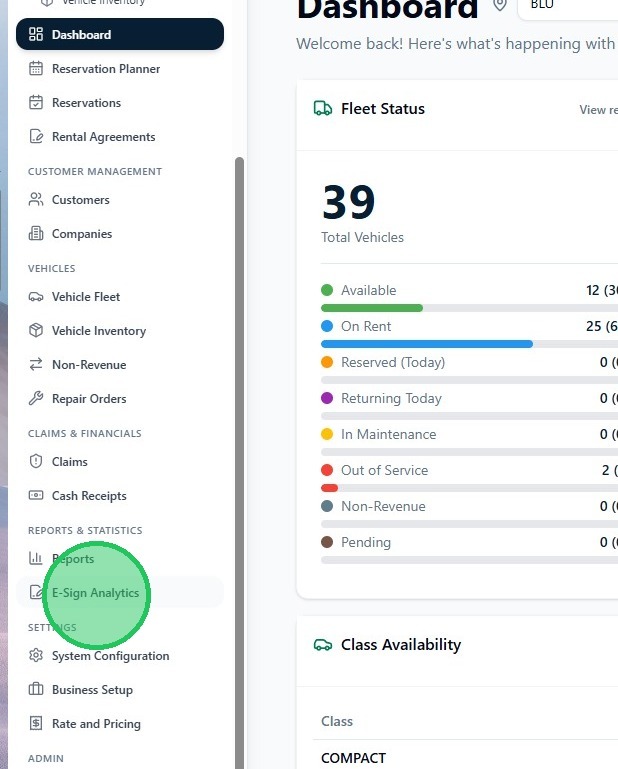Open the BLU location dropdown

click(x=568, y=6)
